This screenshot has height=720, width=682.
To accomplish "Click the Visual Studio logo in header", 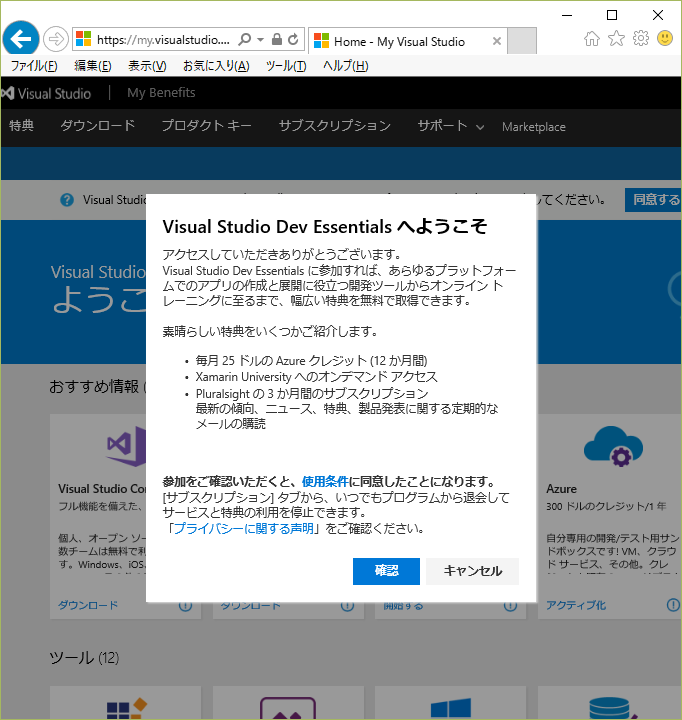I will click(46, 93).
